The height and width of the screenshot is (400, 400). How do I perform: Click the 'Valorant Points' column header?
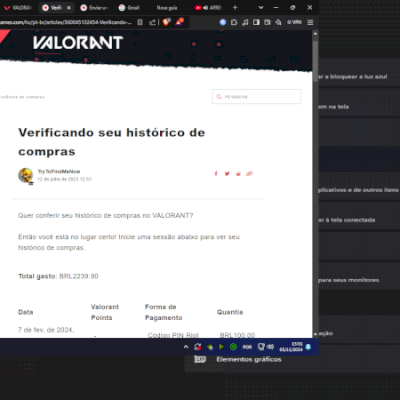point(105,312)
